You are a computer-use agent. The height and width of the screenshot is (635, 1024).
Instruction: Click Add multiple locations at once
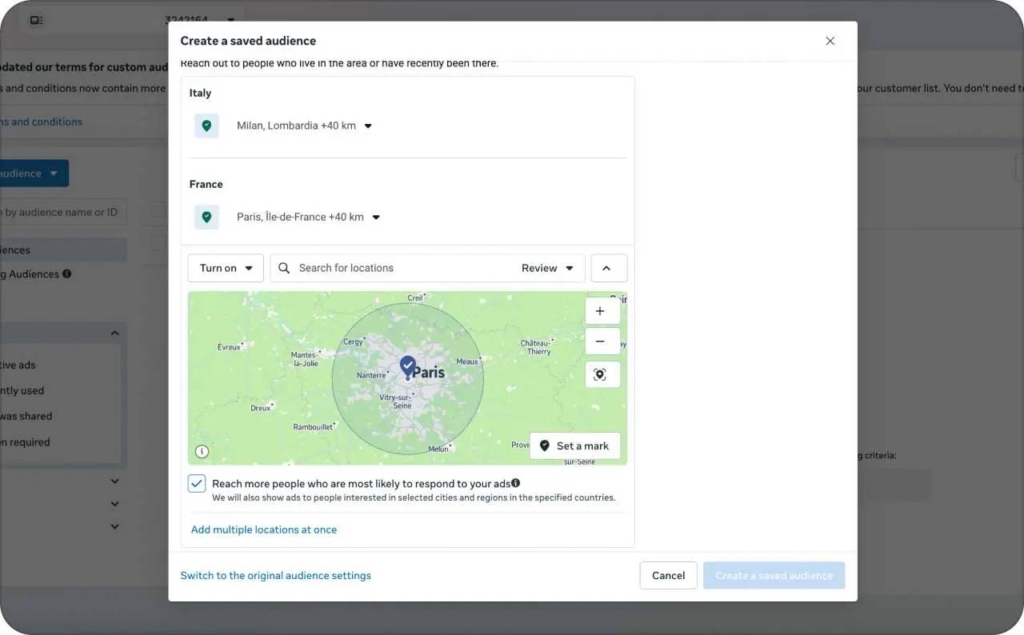(263, 529)
